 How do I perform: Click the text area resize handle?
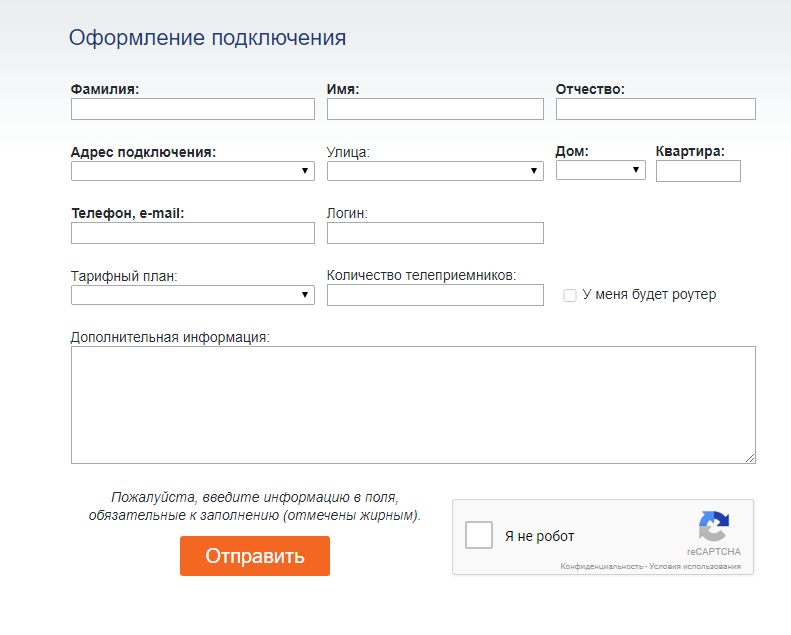click(x=750, y=458)
